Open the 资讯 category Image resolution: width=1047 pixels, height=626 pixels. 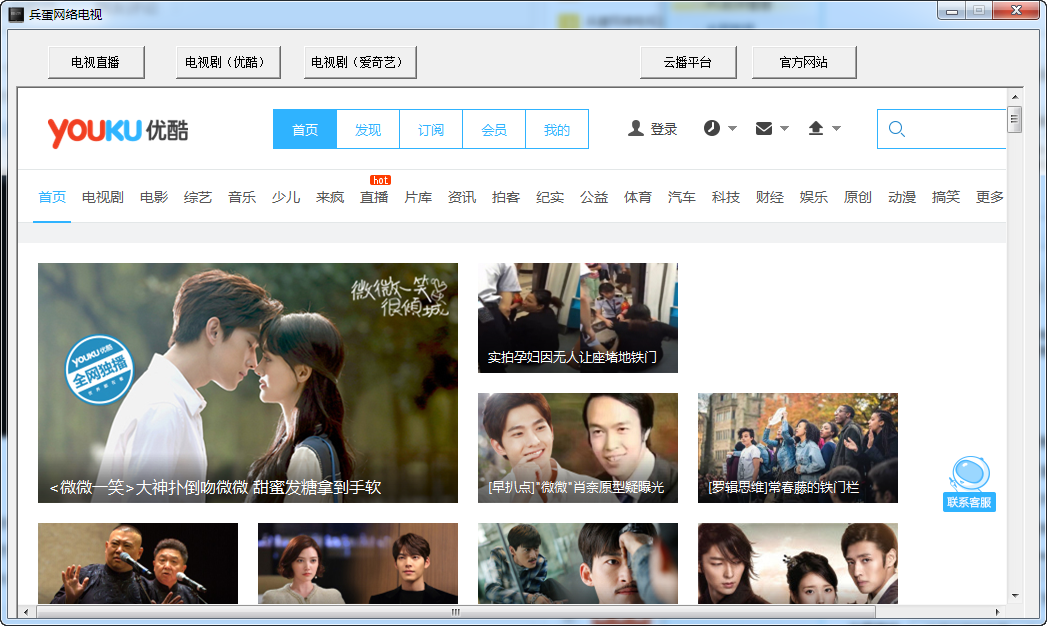coord(462,197)
